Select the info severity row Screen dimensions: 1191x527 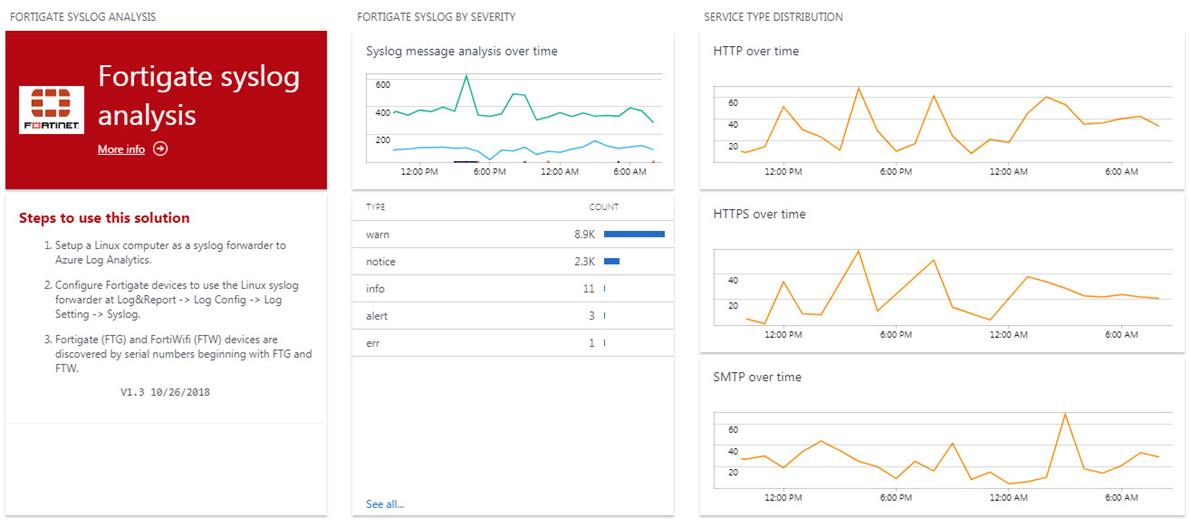pos(512,289)
